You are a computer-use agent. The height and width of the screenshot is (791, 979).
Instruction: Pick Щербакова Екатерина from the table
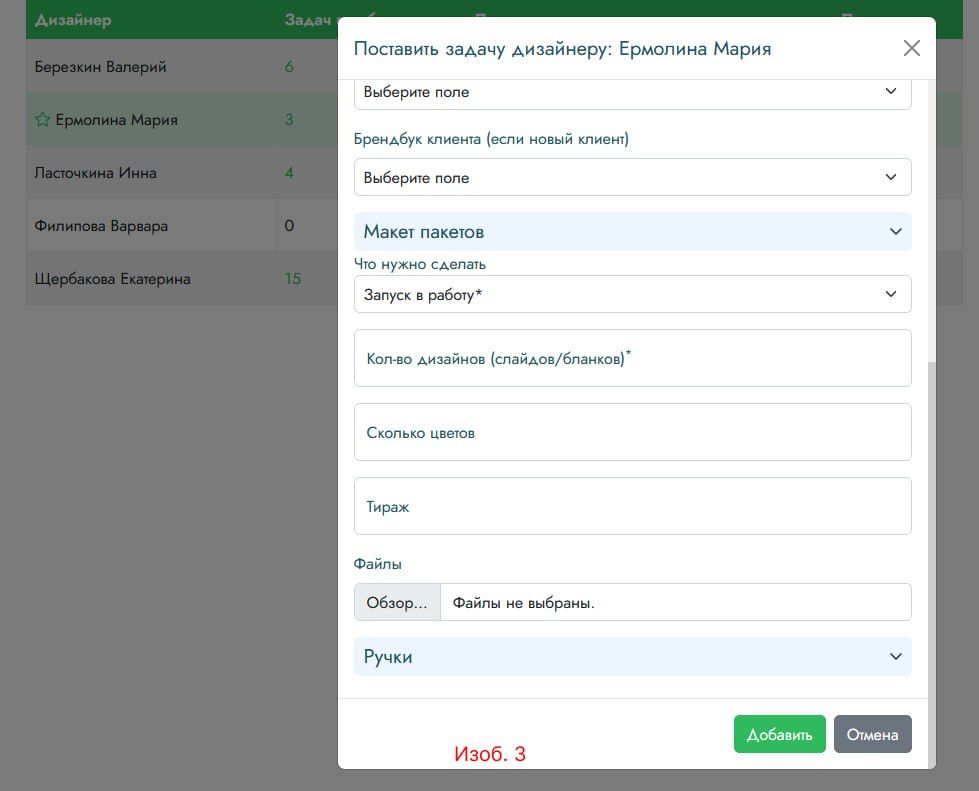112,279
